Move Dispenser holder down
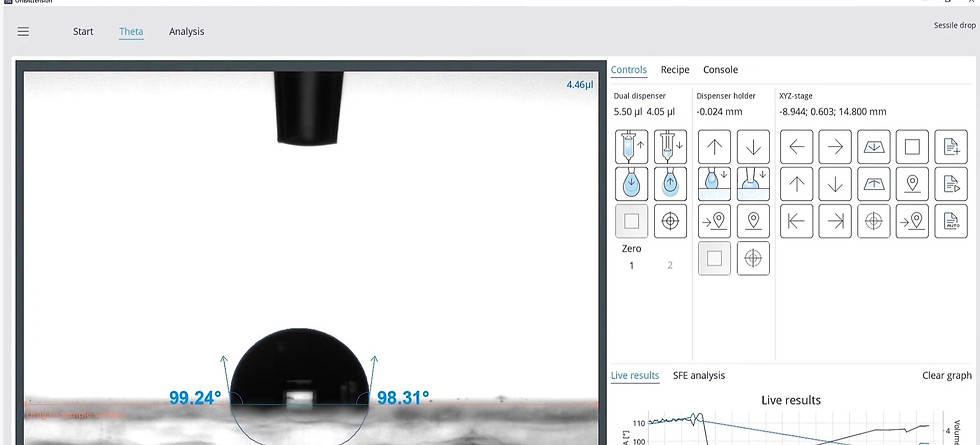 point(753,146)
